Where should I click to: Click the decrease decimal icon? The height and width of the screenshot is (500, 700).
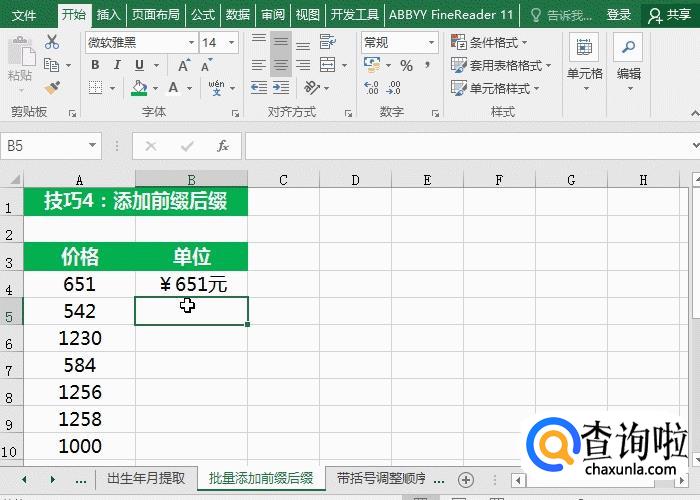pyautogui.click(x=394, y=88)
